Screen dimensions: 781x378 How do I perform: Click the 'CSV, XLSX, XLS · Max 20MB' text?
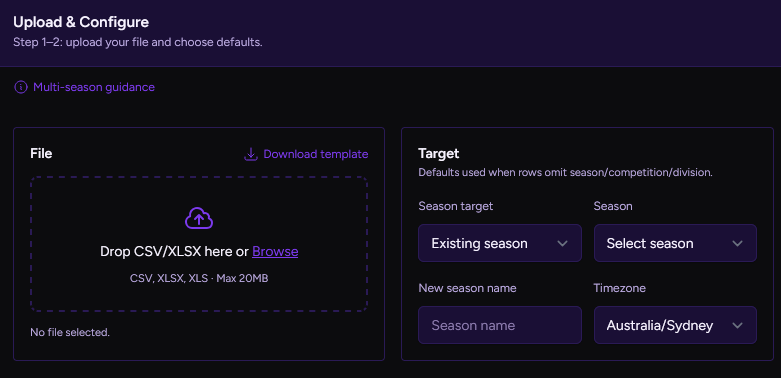pos(199,278)
